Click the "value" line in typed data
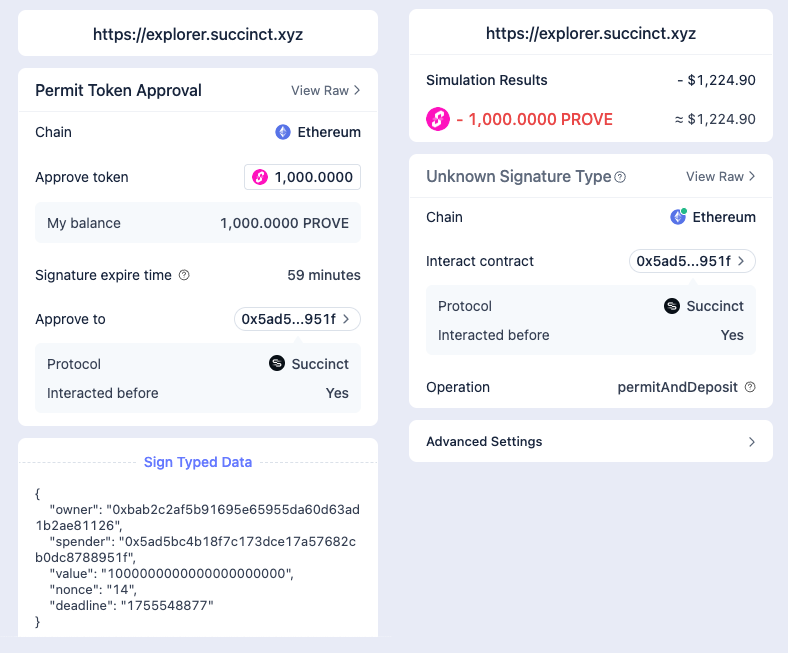This screenshot has height=653, width=788. (171, 573)
